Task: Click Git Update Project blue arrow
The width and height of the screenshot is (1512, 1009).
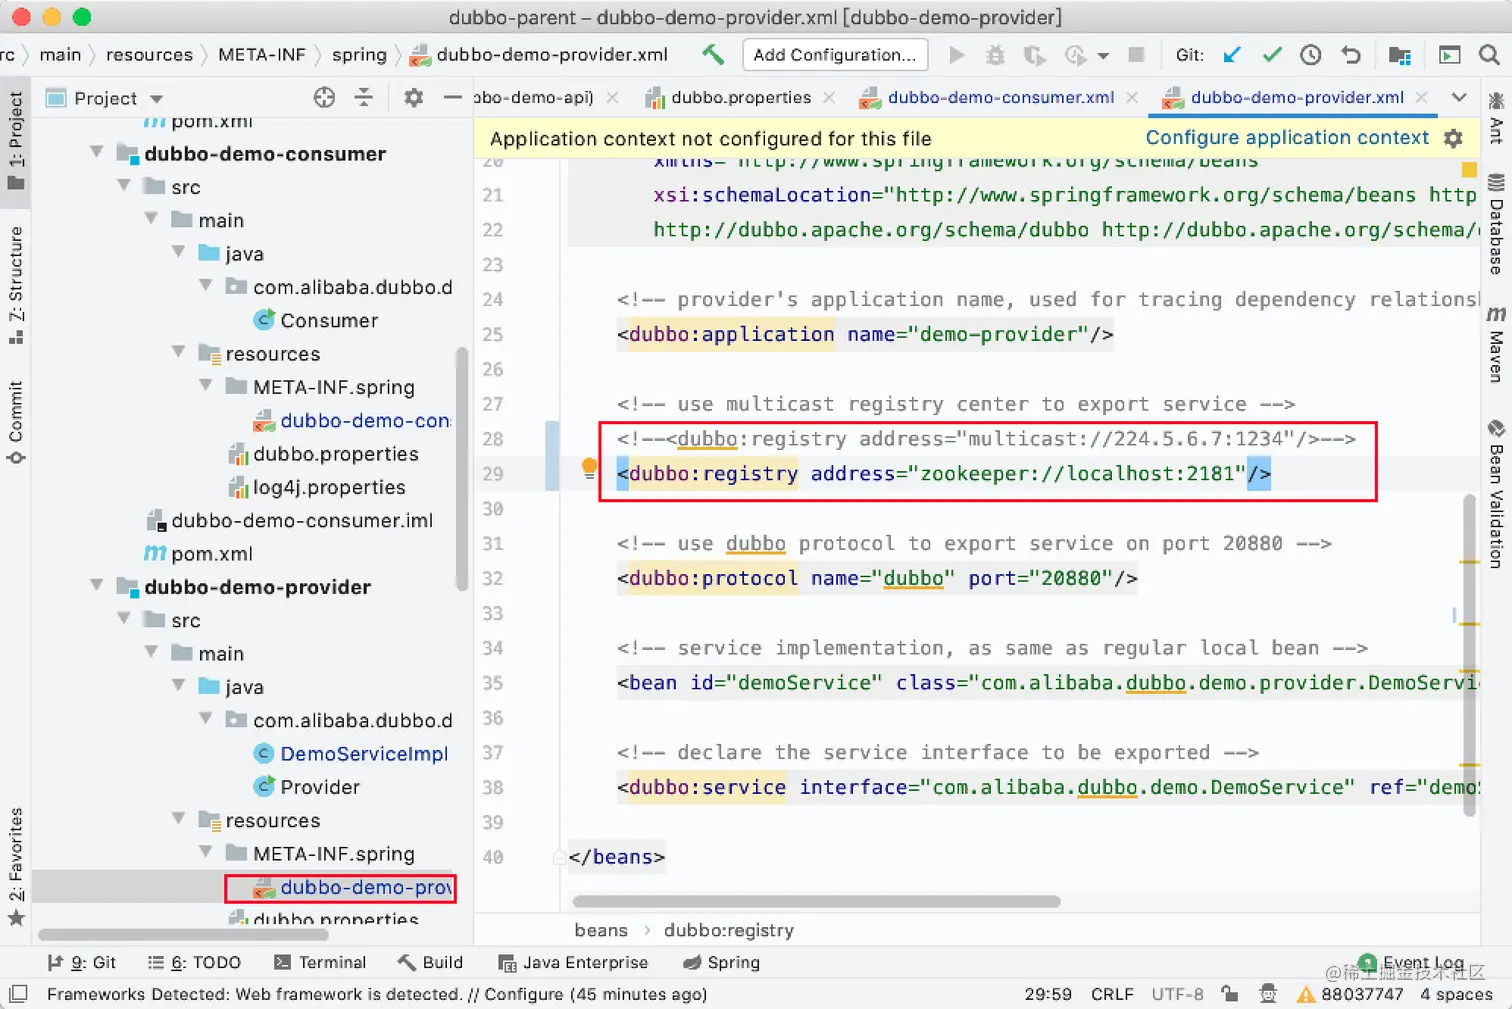Action: [1232, 55]
